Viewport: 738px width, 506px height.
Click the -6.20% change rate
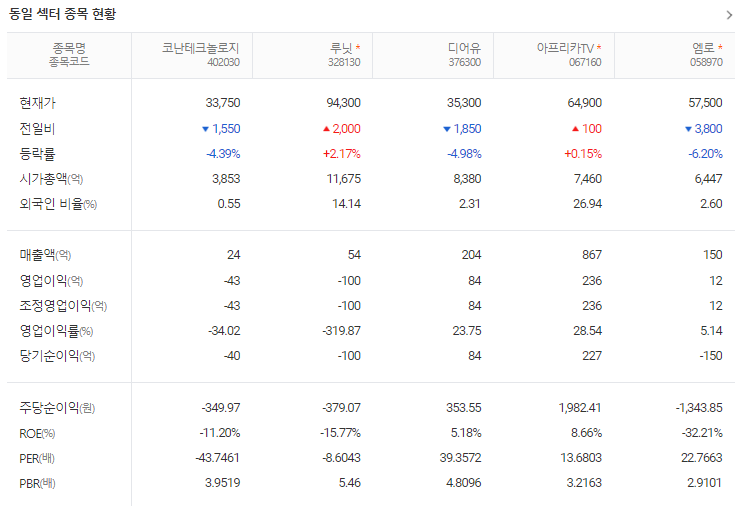click(706, 153)
